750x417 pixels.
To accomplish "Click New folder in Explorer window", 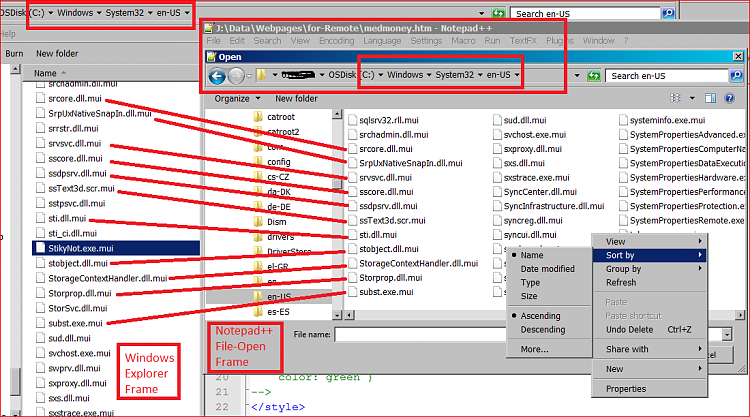I will (57, 54).
